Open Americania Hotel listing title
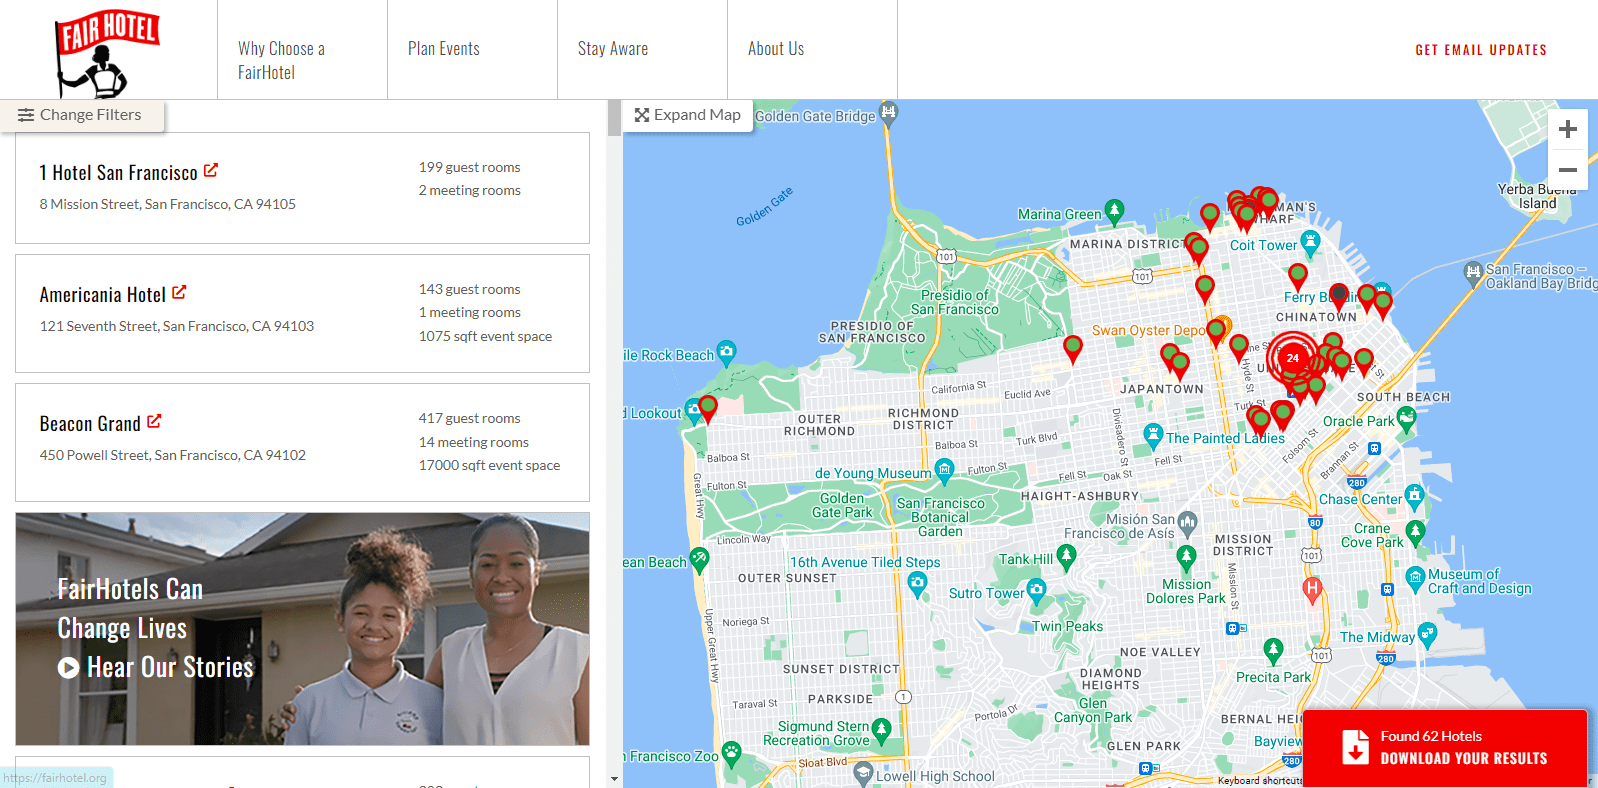 102,295
